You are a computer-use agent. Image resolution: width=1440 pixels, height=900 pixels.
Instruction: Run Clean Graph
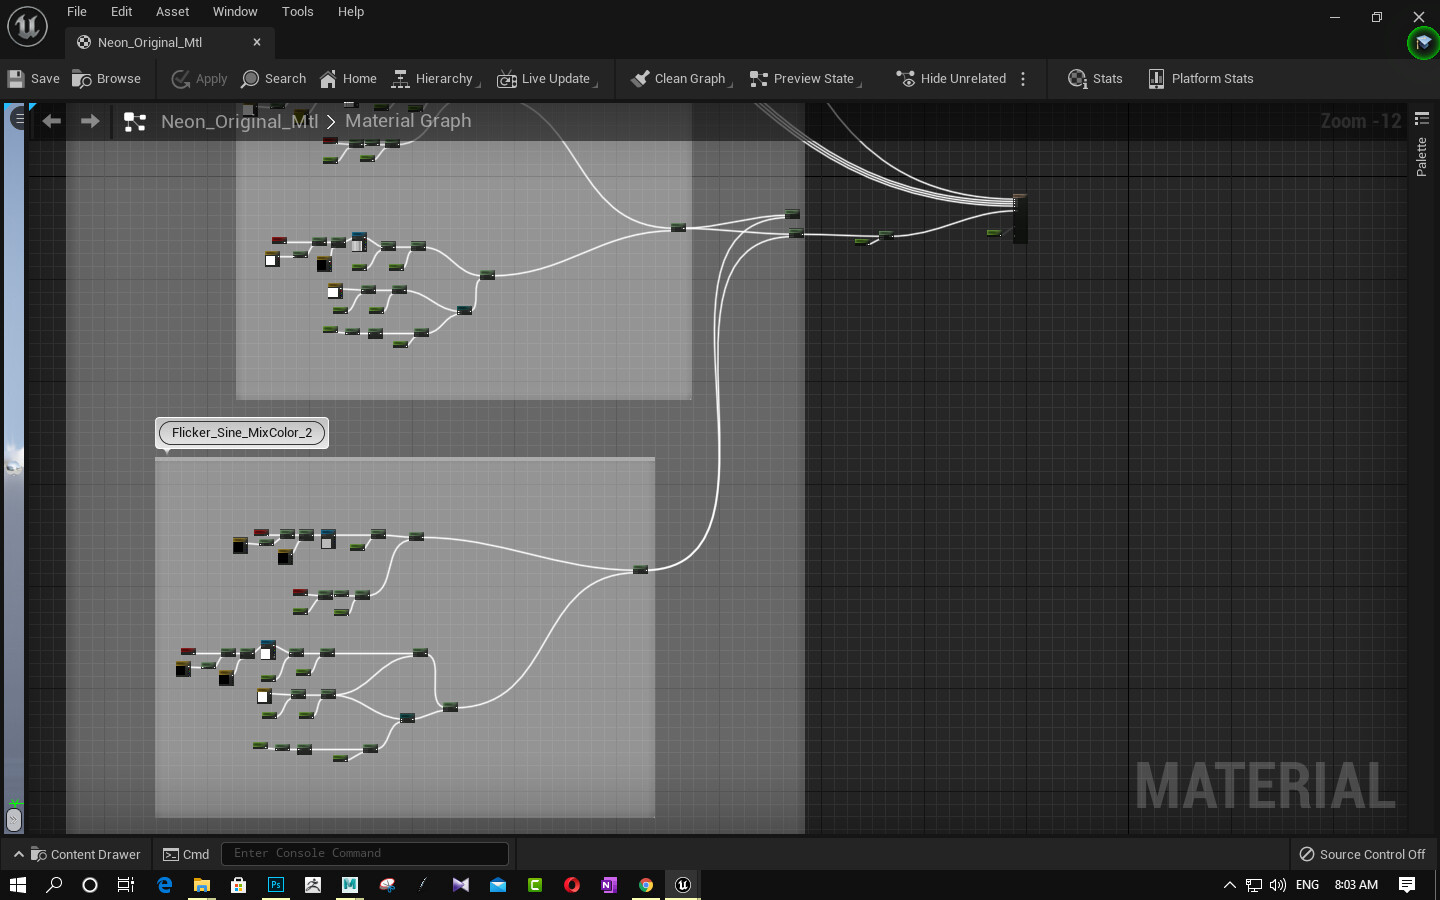pyautogui.click(x=680, y=79)
